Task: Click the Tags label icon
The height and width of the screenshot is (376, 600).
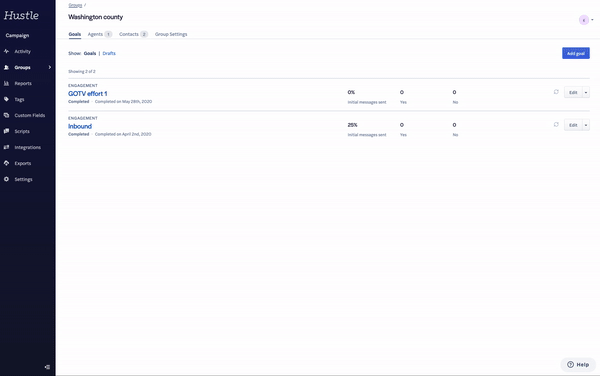Action: coord(7,99)
